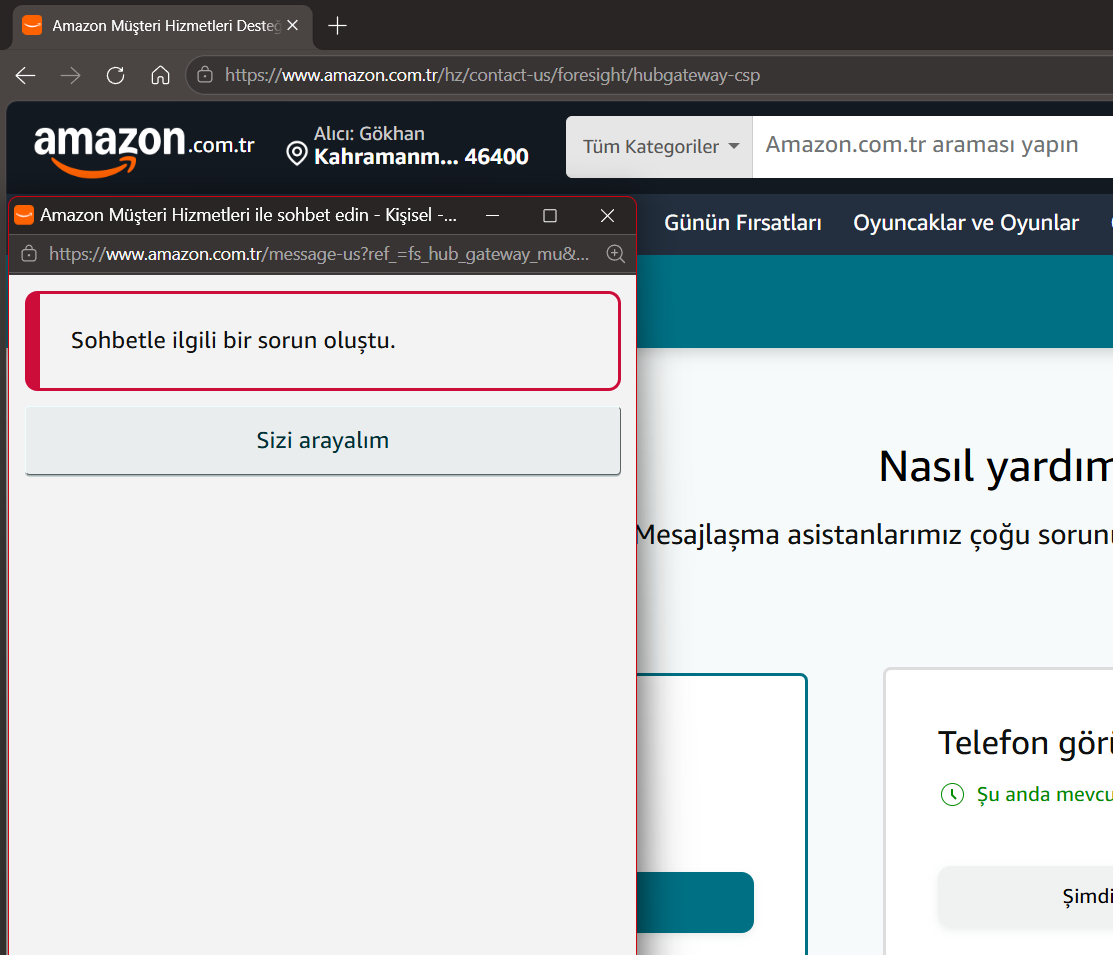Maximize the chat popup window

click(549, 215)
